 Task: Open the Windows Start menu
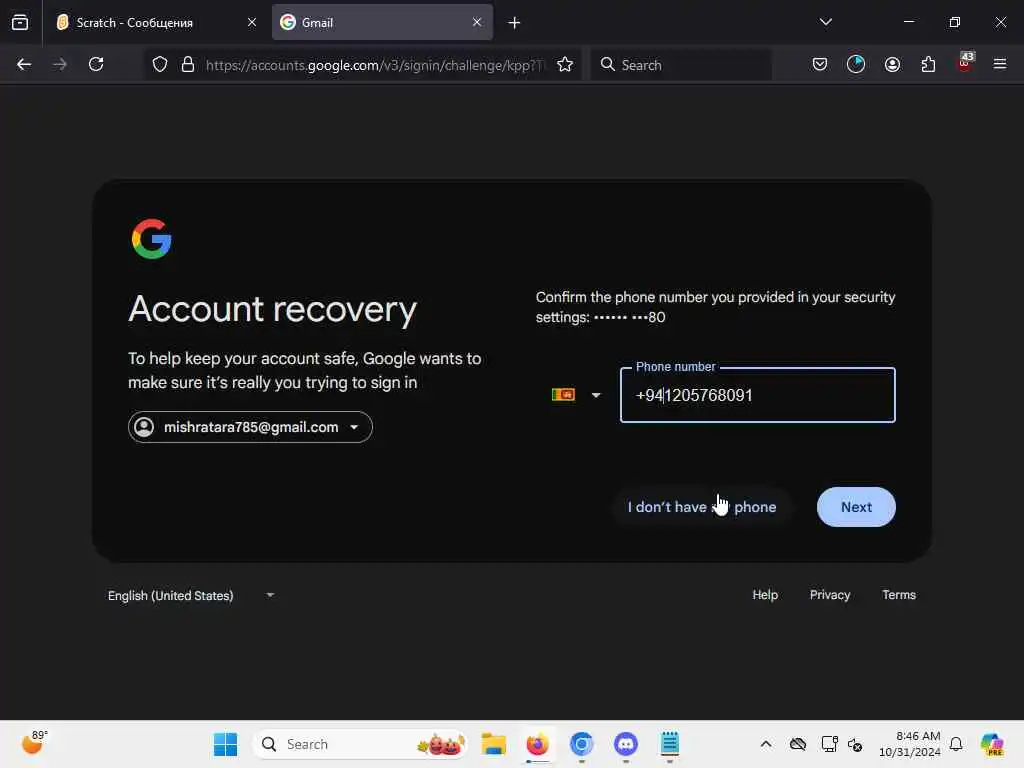(225, 744)
